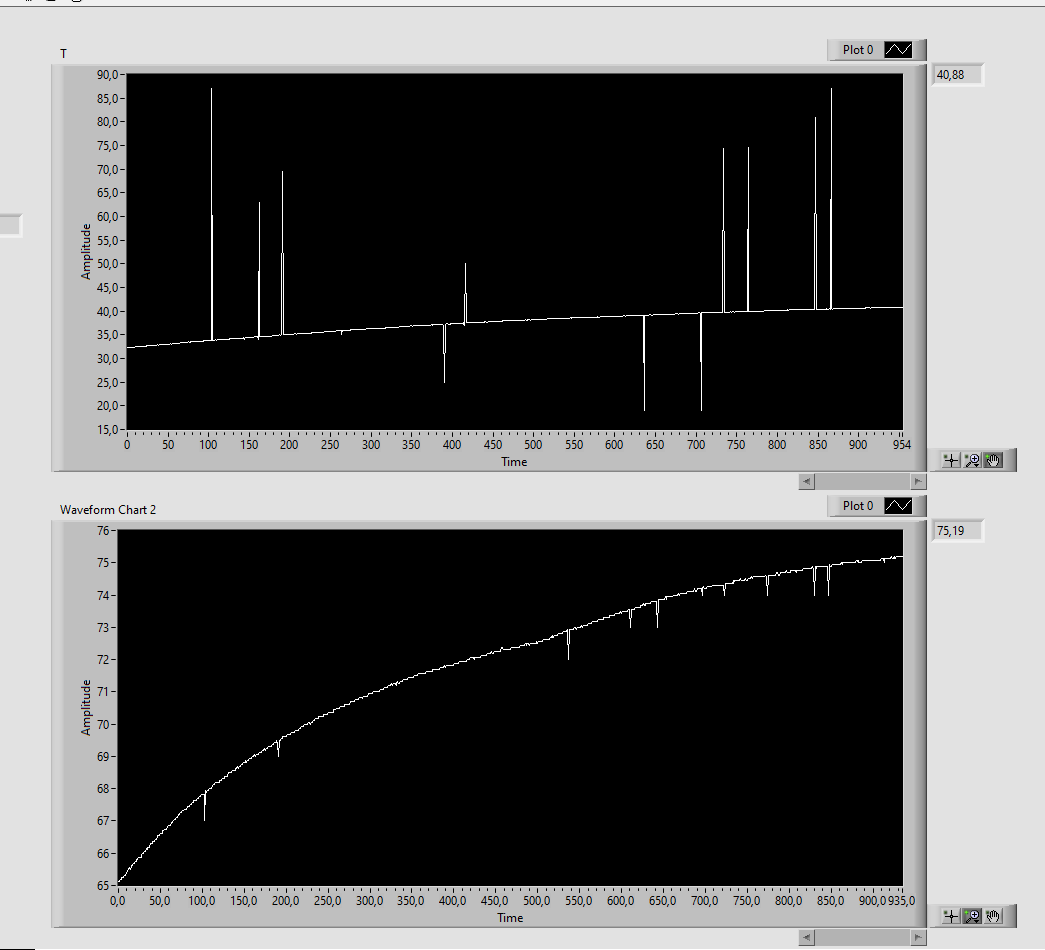Select pan hand tool on Waveform Chart 2 palette
The width and height of the screenshot is (1045, 950).
tap(993, 916)
